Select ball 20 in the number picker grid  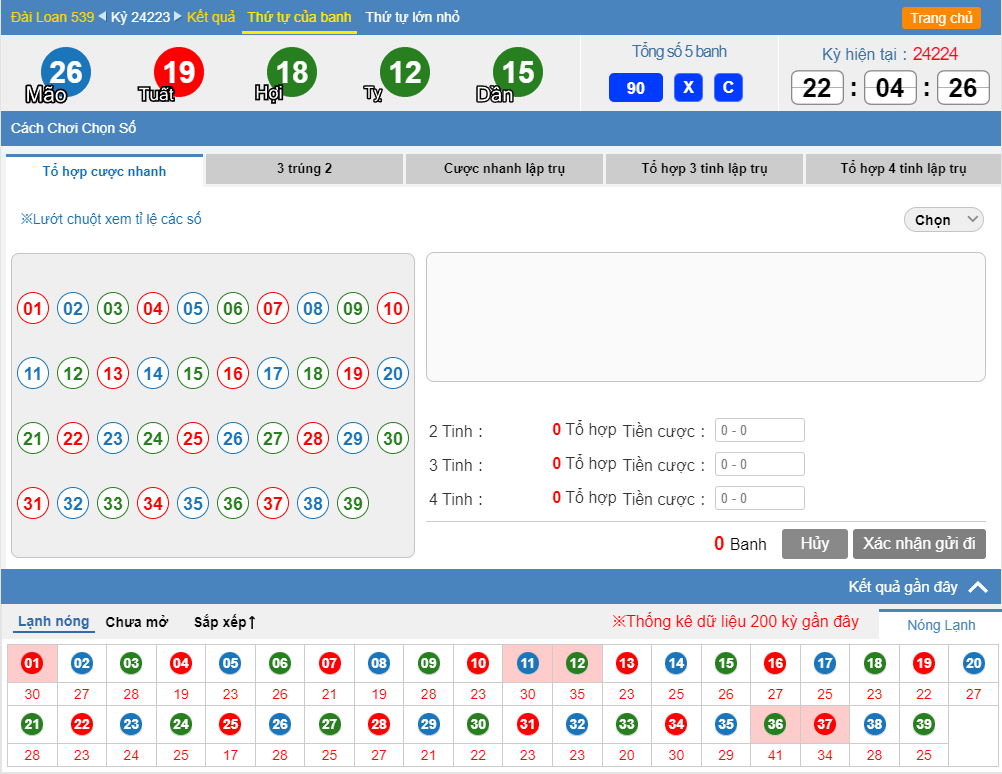393,374
